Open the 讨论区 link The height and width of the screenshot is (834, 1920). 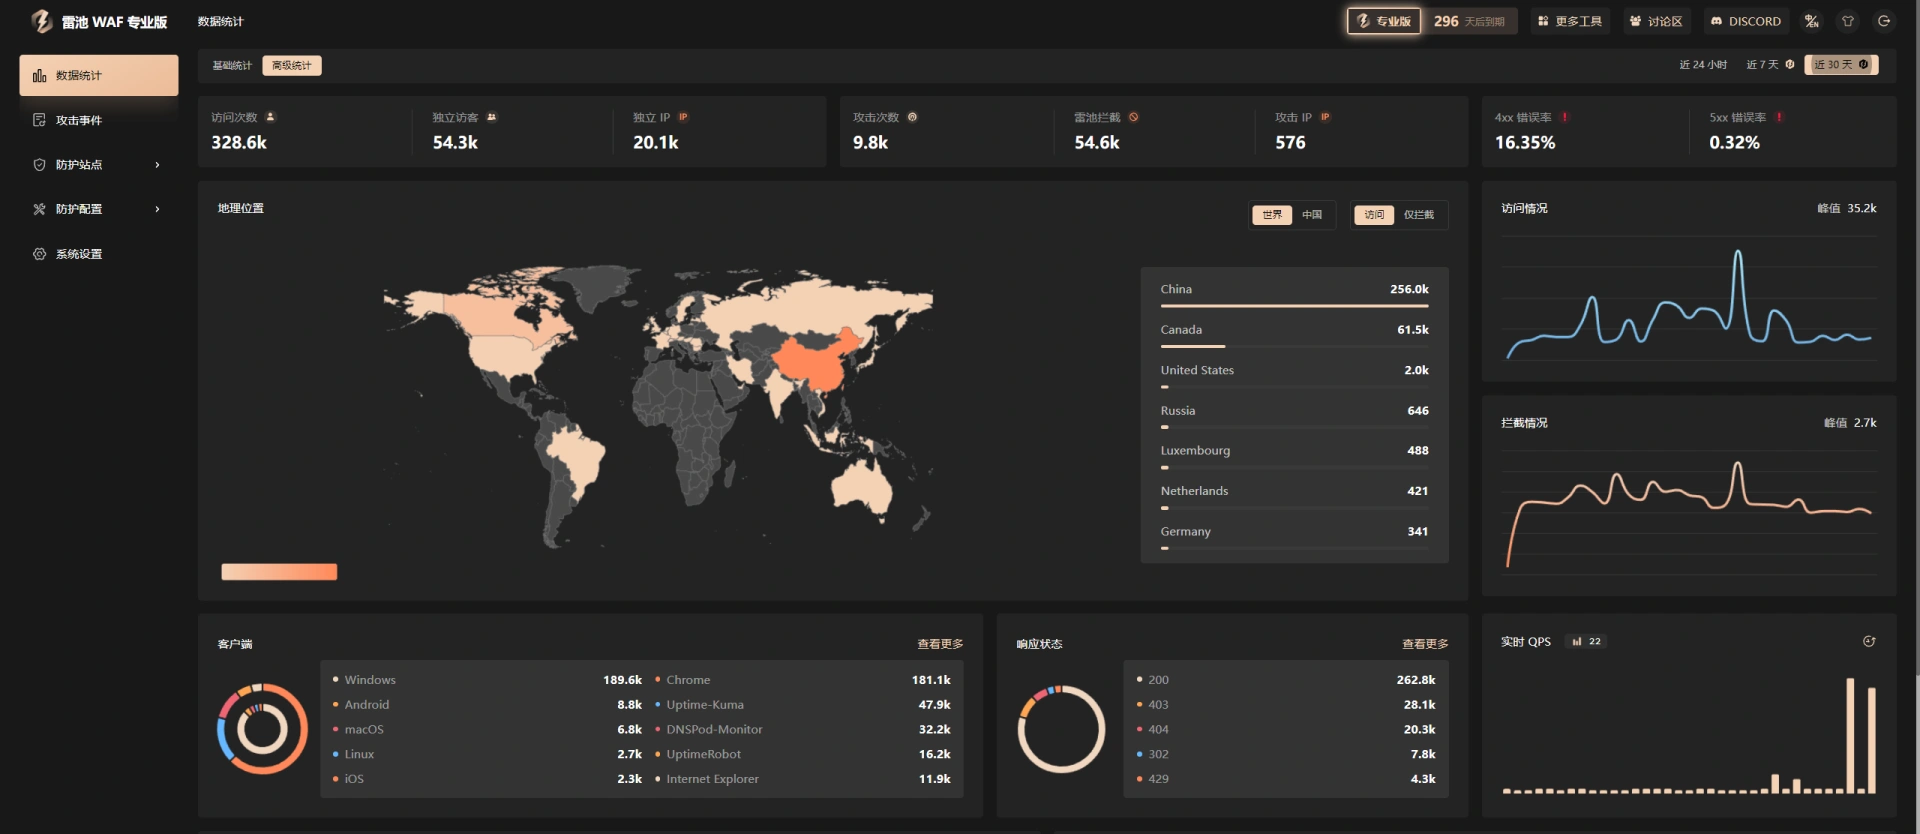tap(1656, 21)
